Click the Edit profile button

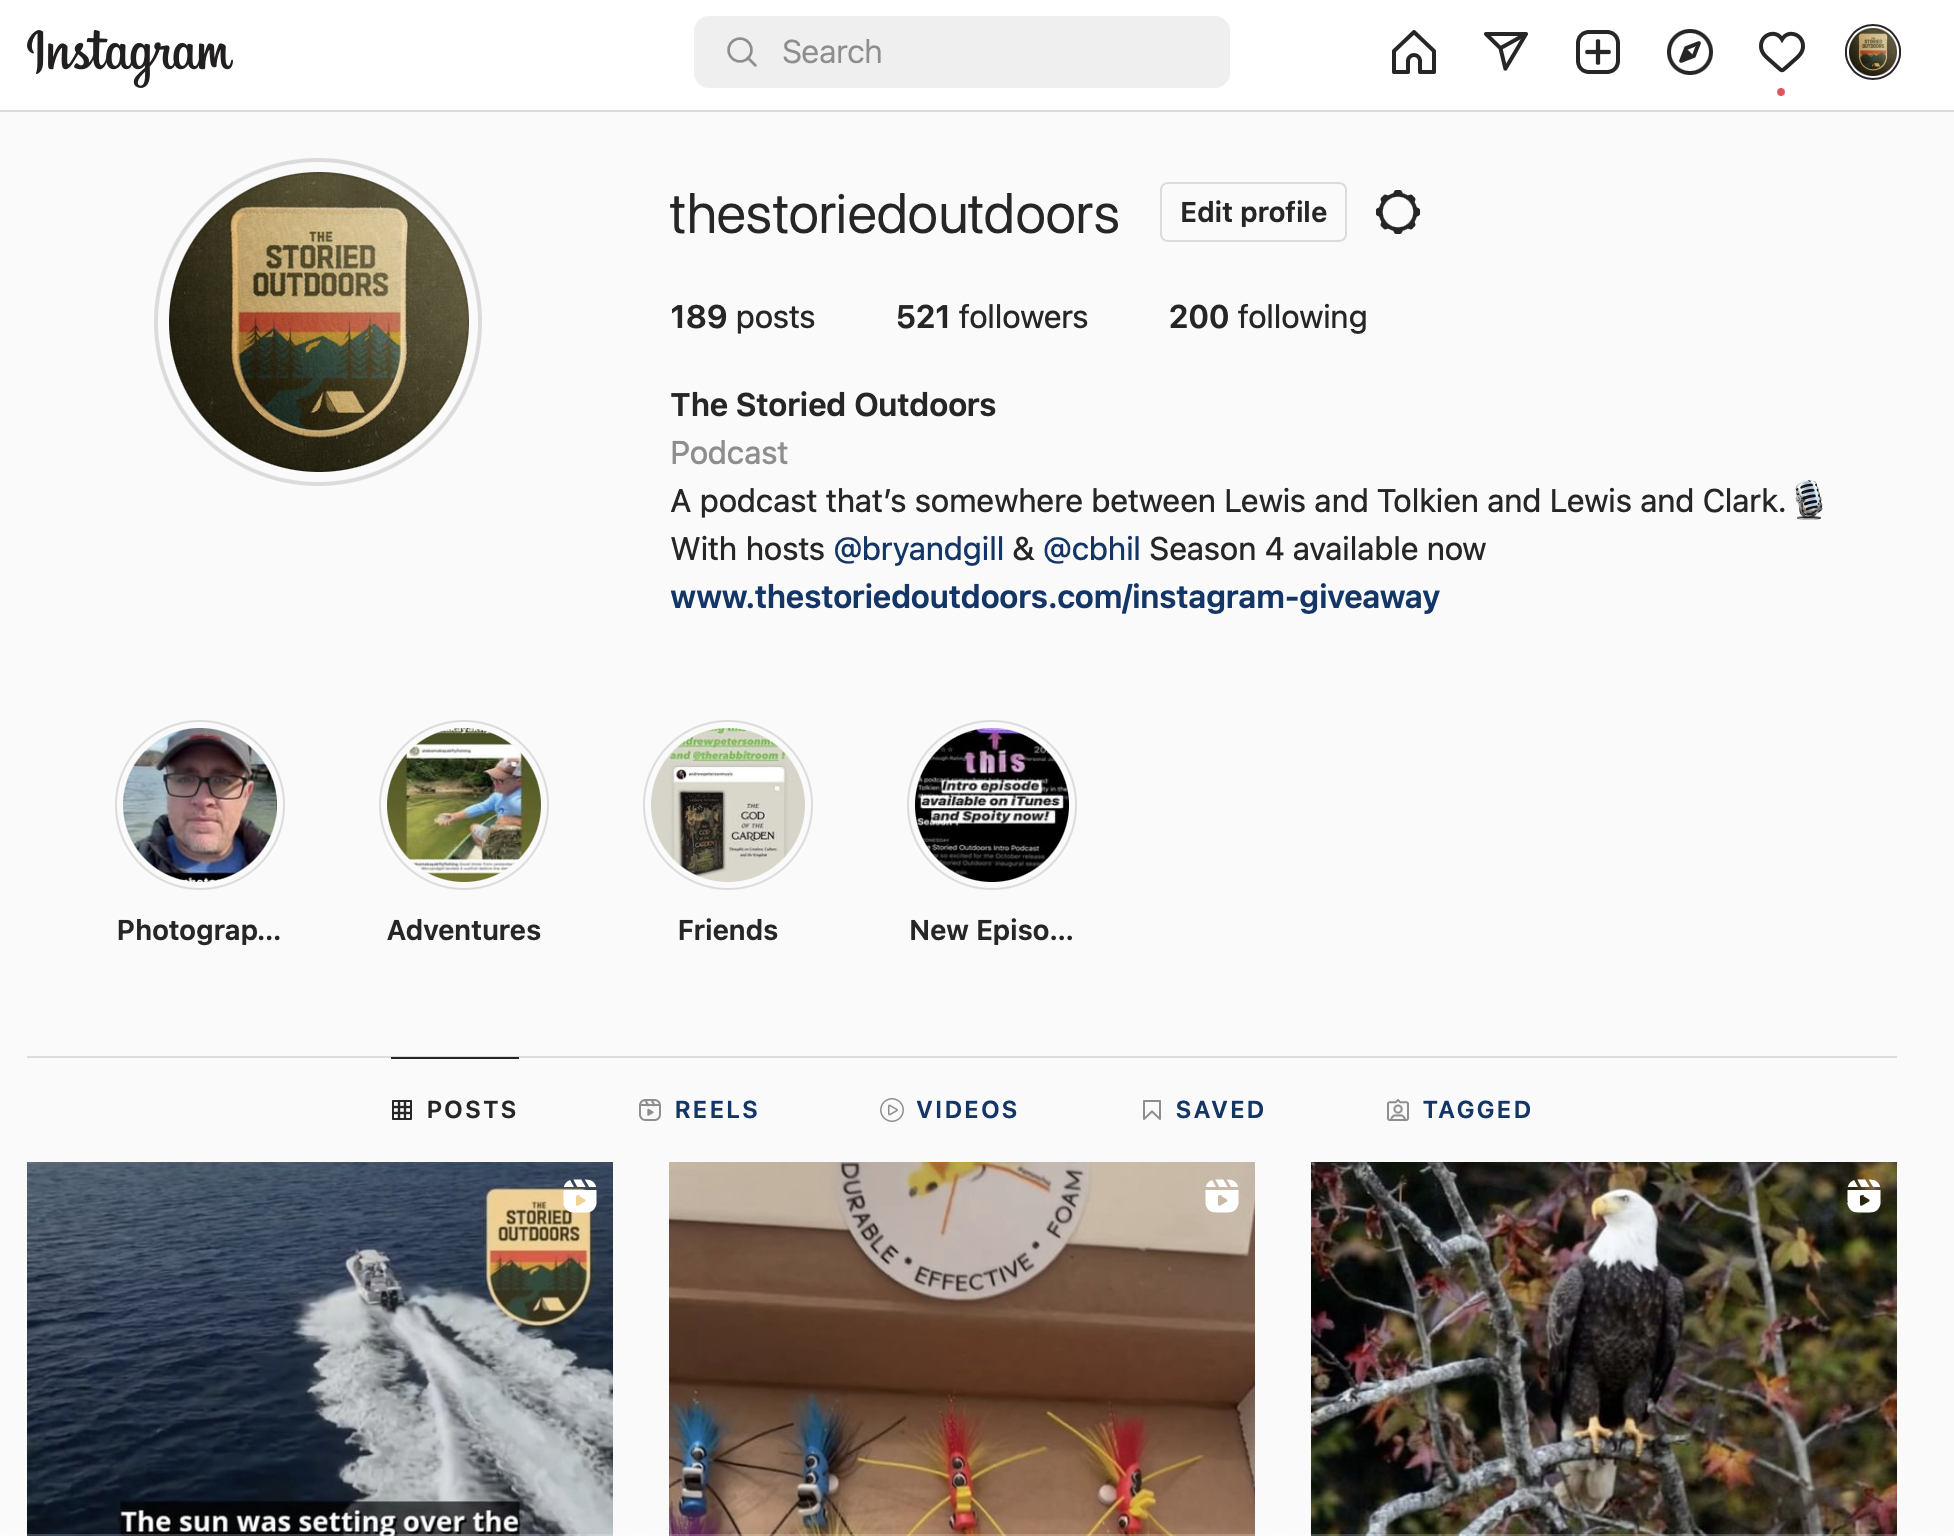click(x=1253, y=212)
